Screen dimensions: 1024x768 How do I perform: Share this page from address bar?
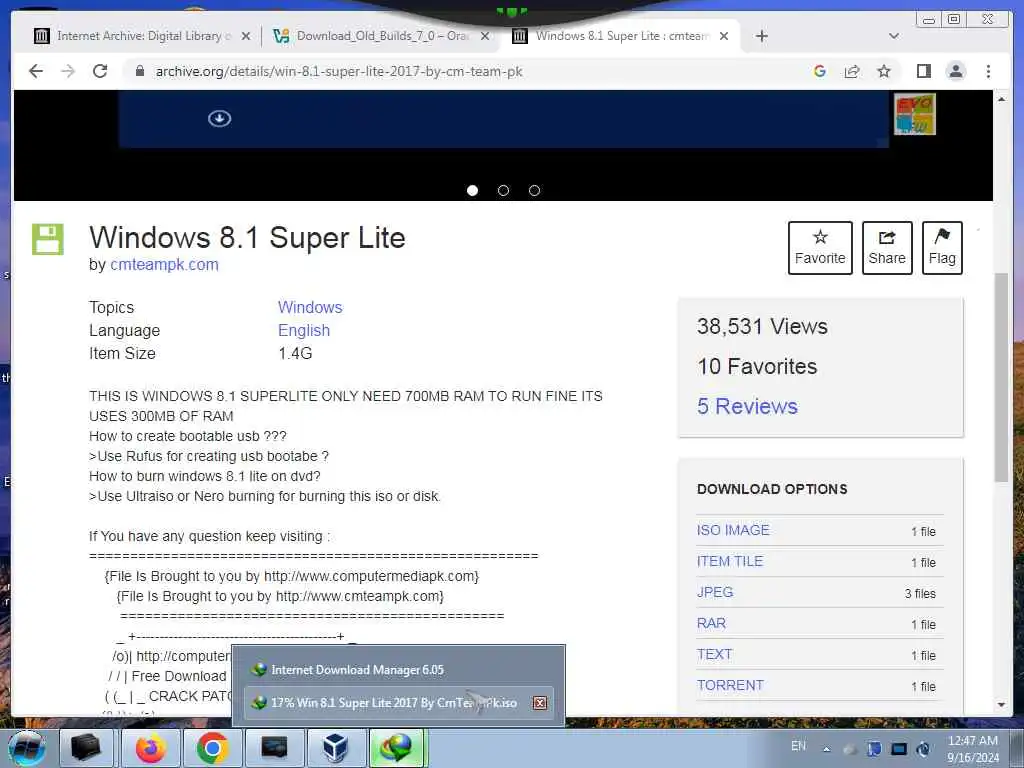point(852,71)
